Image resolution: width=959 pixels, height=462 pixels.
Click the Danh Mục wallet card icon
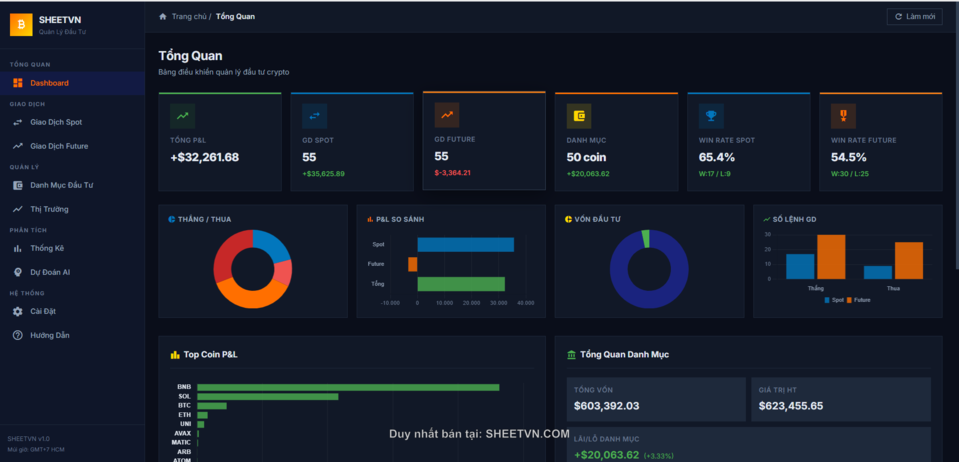pos(579,116)
